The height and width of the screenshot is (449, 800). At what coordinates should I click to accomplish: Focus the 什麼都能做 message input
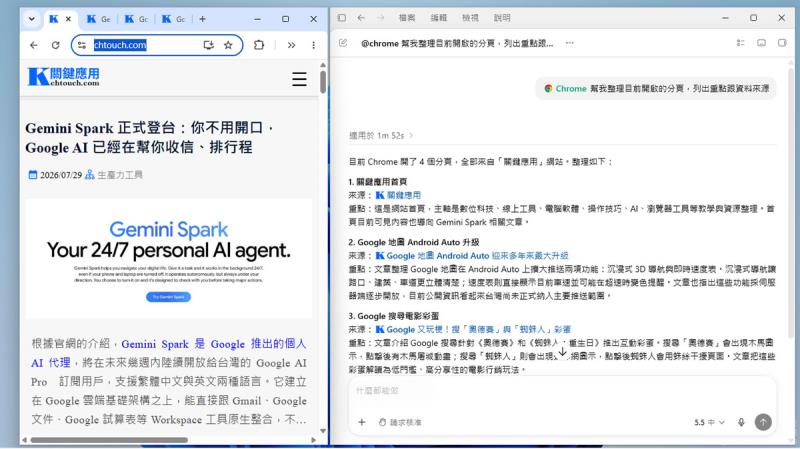(561, 391)
